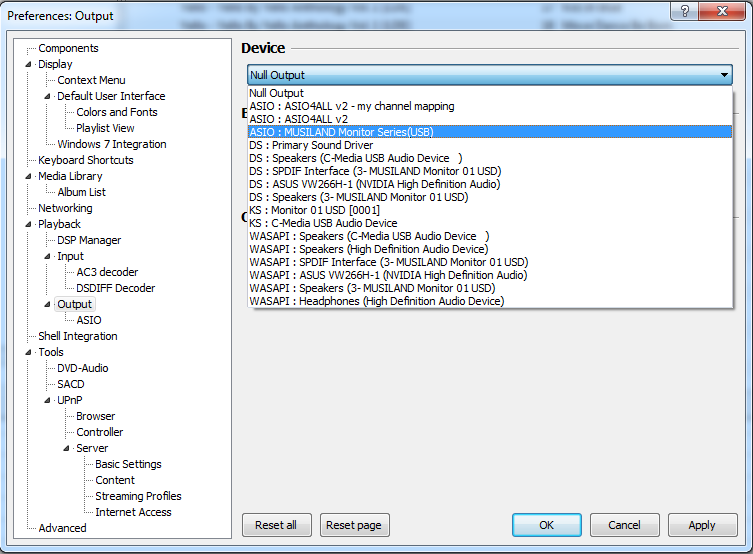Choose WASAPI : Speakers (3- MUSILAND Monitor 01 USD)
The height and width of the screenshot is (554, 753).
[x=490, y=288]
